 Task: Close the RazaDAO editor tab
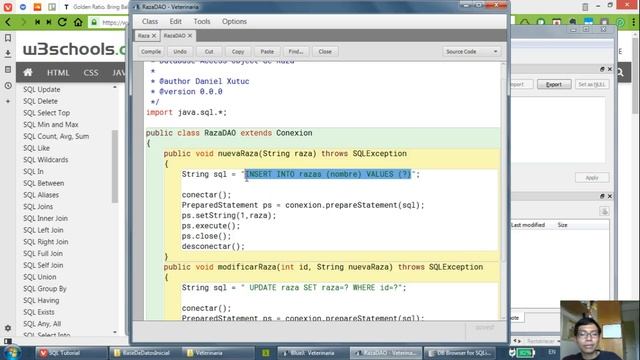tap(190, 36)
